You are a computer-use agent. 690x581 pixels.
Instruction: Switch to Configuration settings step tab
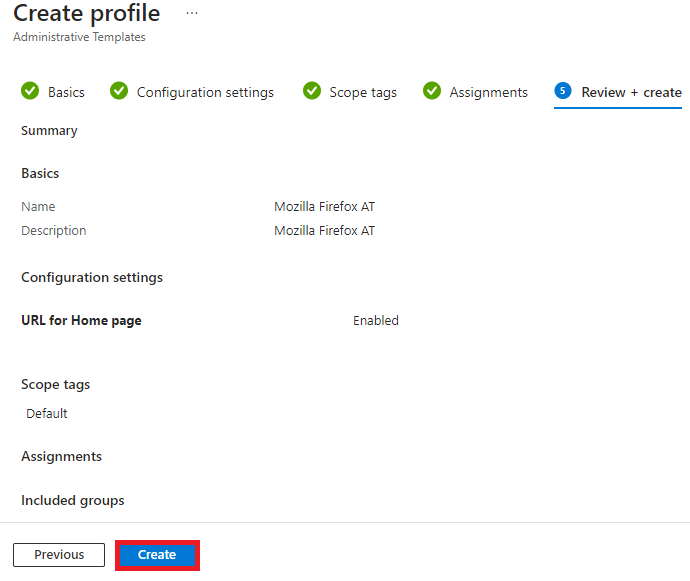(192, 92)
